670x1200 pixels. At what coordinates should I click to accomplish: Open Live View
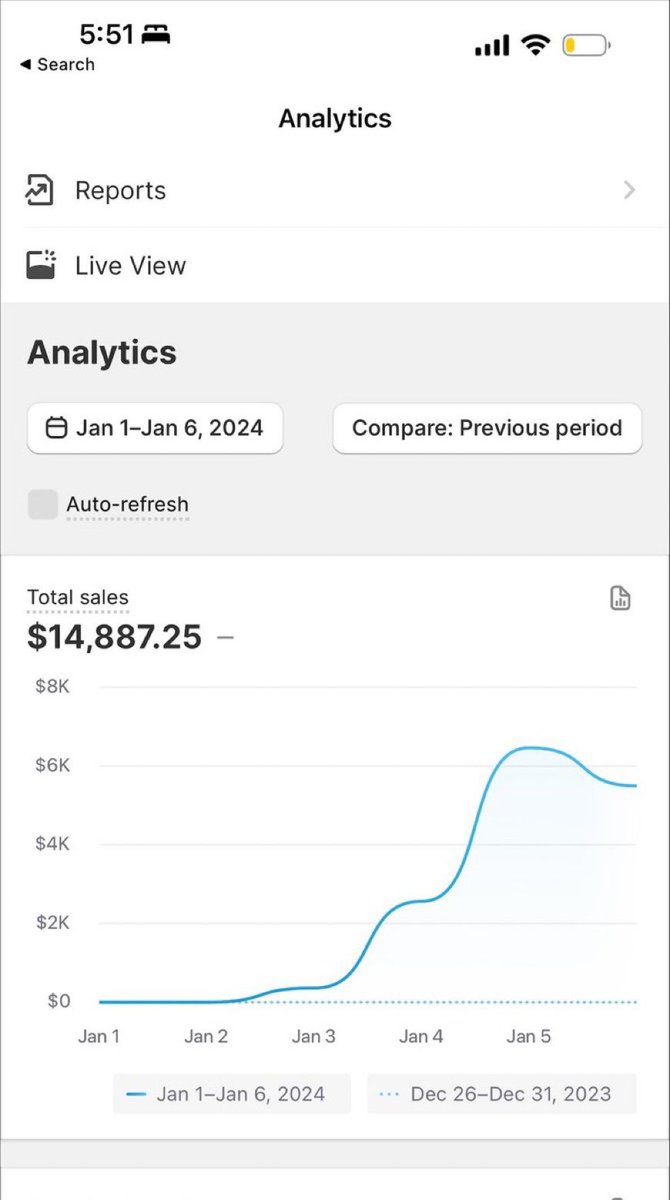point(335,265)
